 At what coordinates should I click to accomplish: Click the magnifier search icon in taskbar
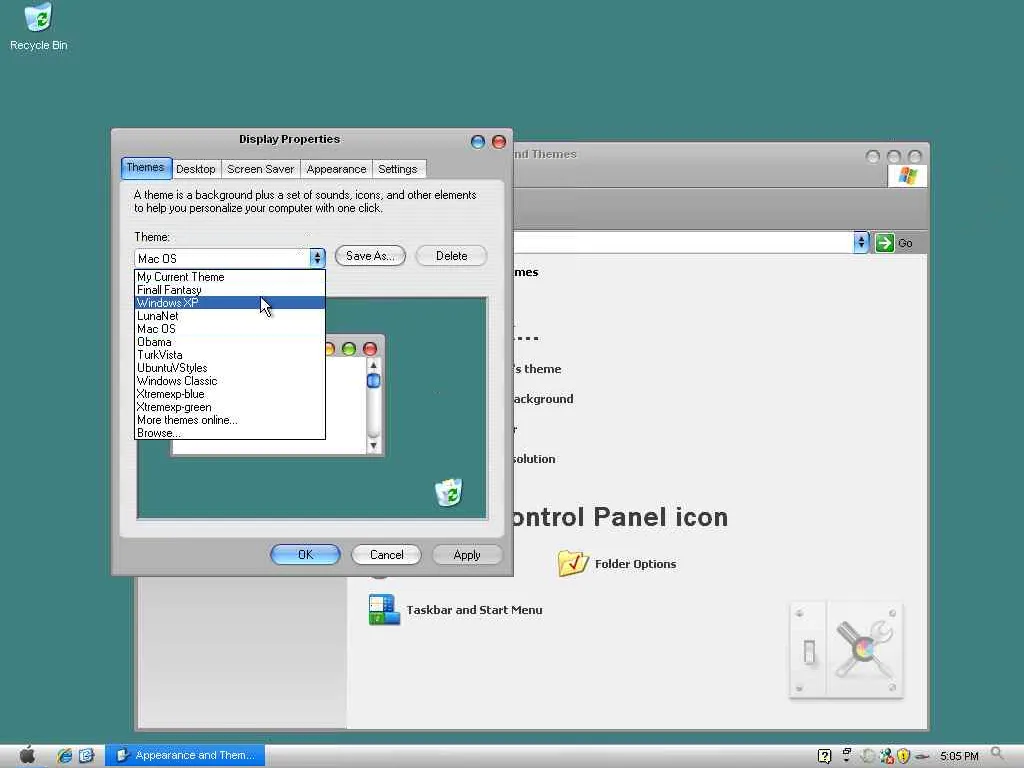click(x=997, y=754)
